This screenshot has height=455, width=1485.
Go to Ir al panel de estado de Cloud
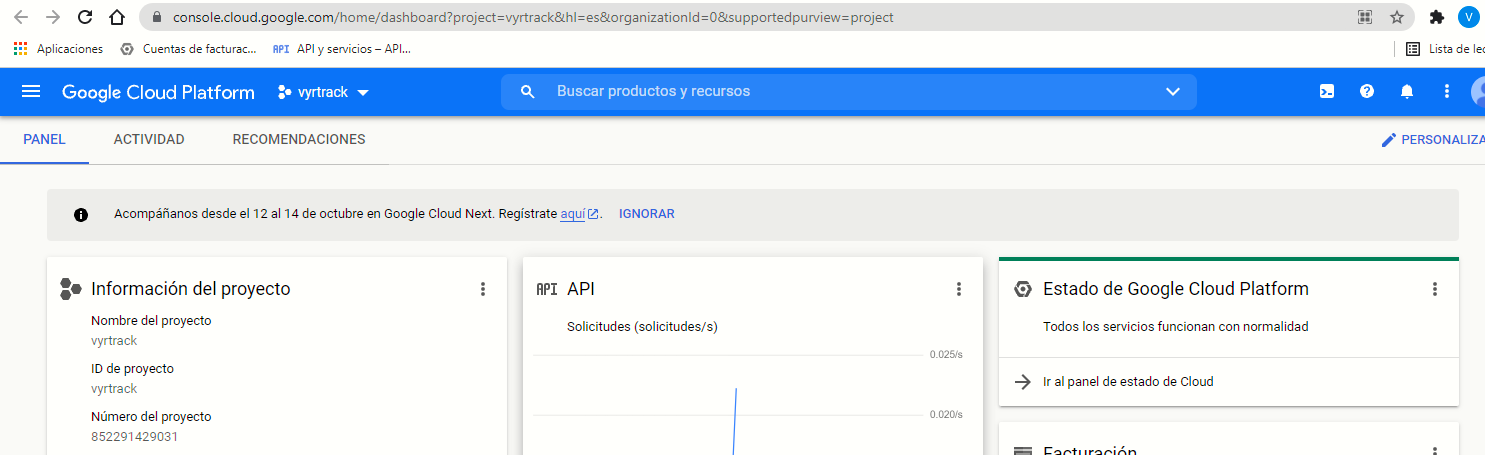pos(1128,382)
